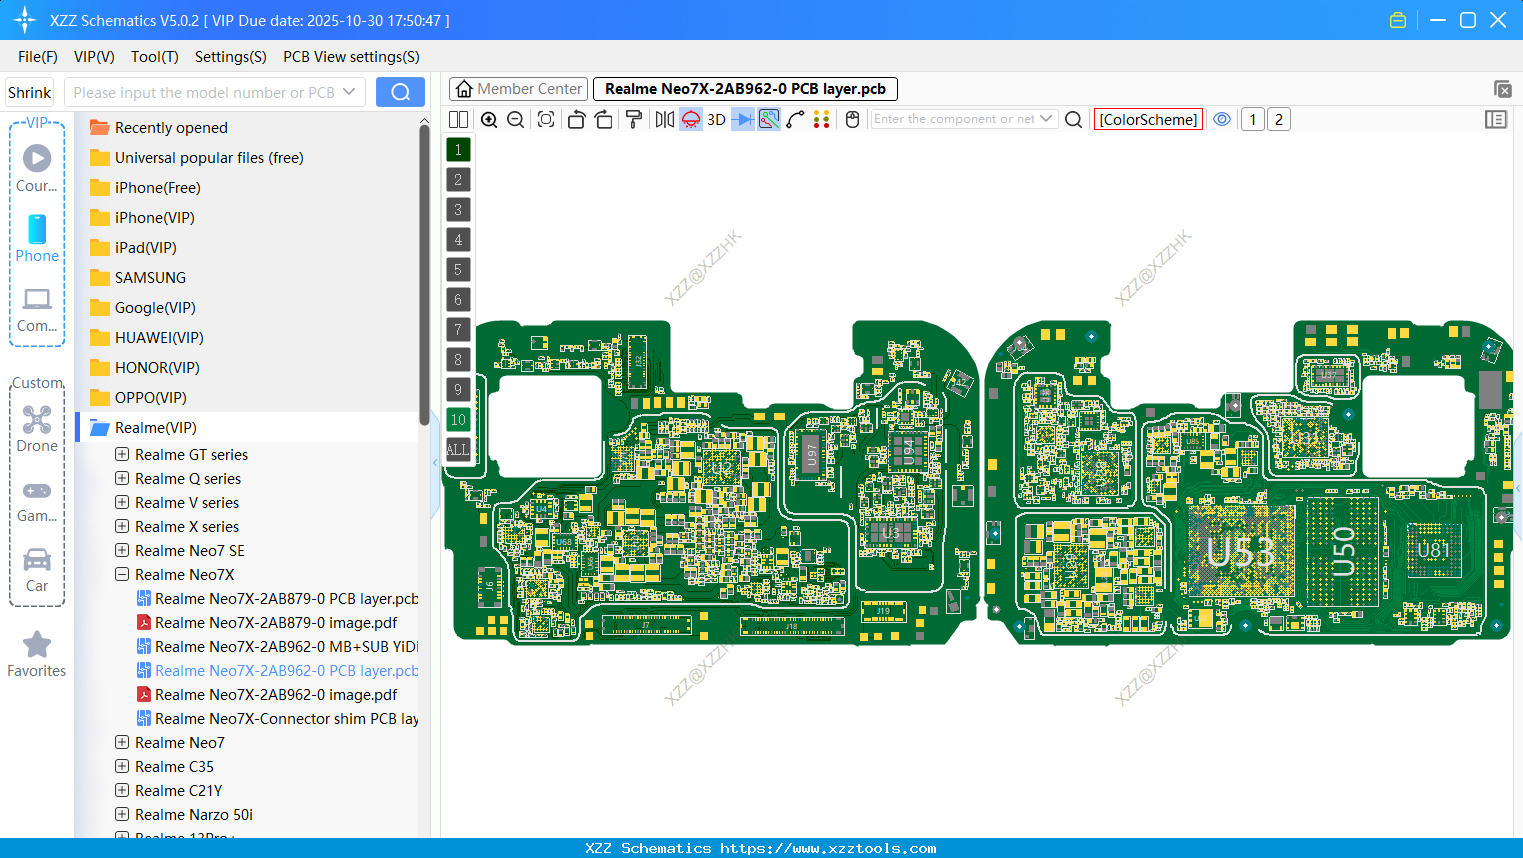1523x858 pixels.
Task: Click the blue model search button
Action: pos(400,92)
